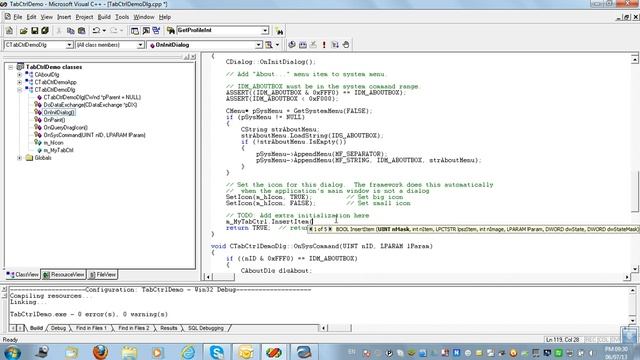
Task: Click the Search binoculars icon right of find box
Action: point(280,31)
